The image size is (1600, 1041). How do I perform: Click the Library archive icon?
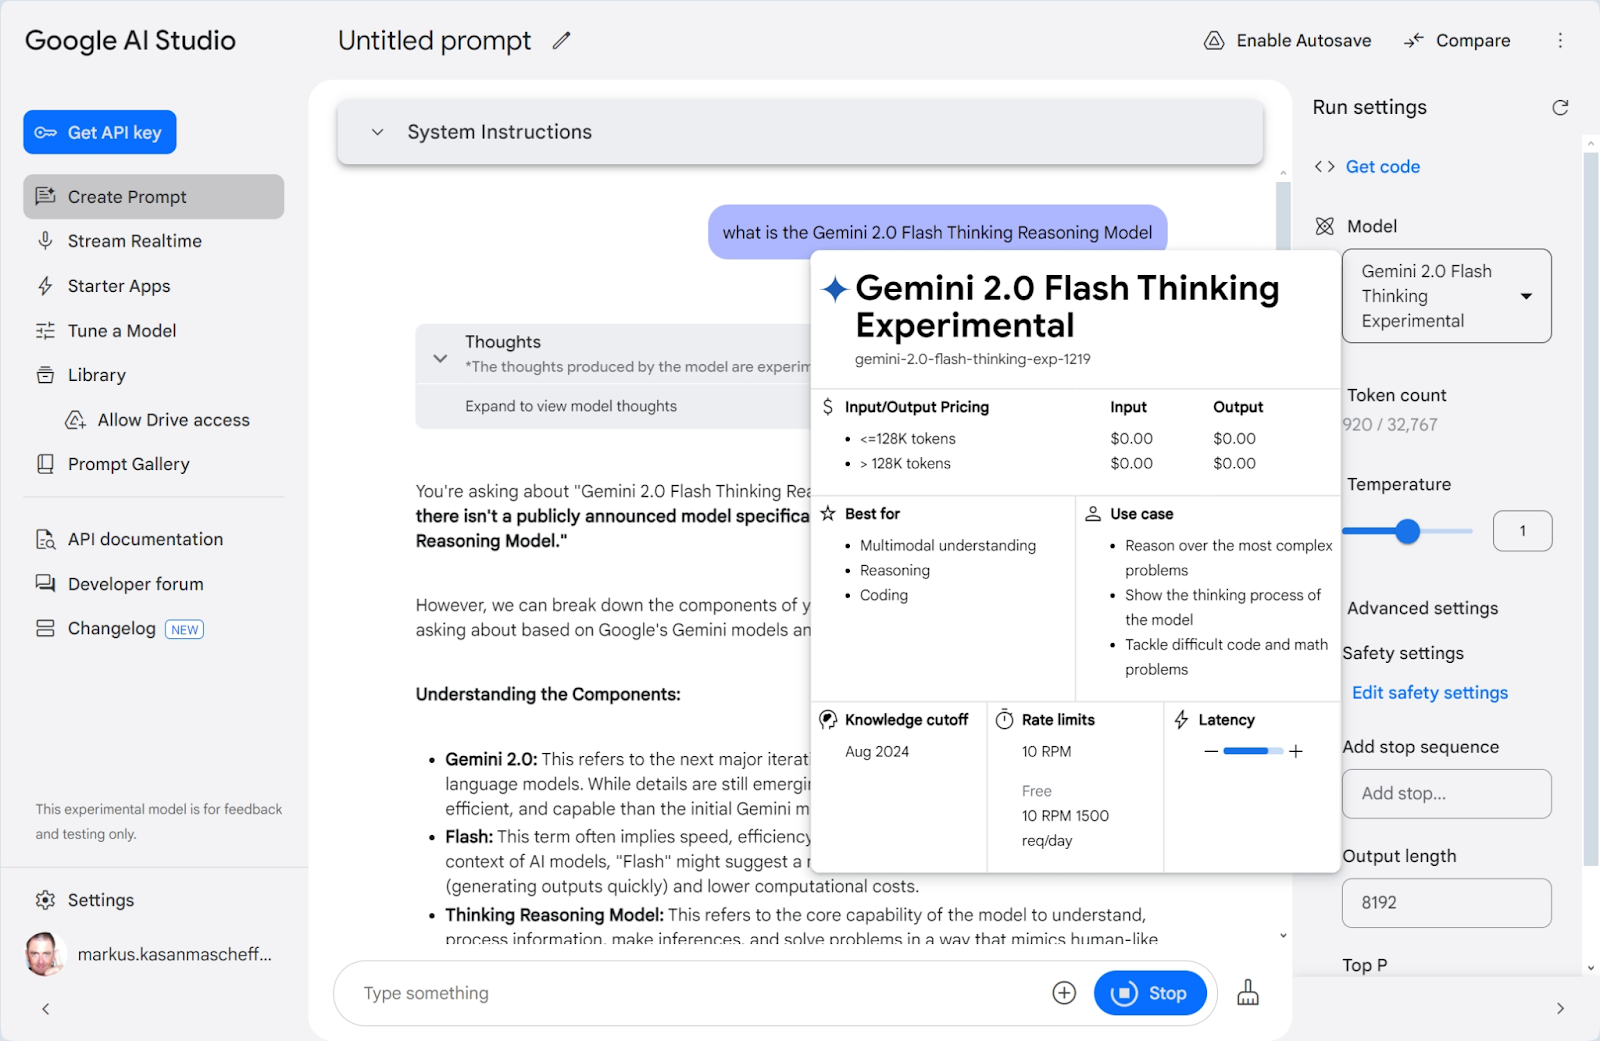pos(45,375)
